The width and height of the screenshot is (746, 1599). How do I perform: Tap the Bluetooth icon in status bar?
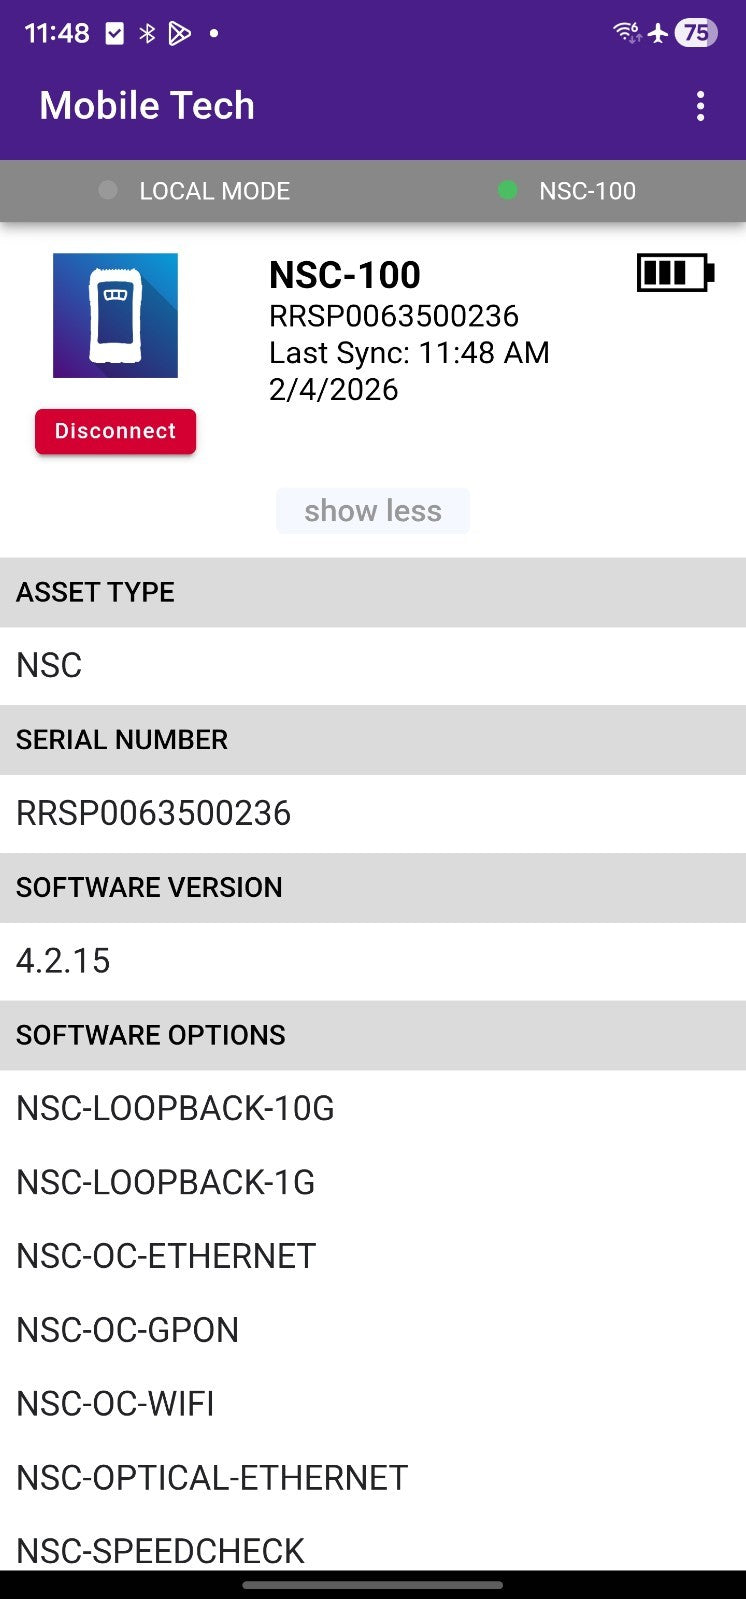pos(147,33)
